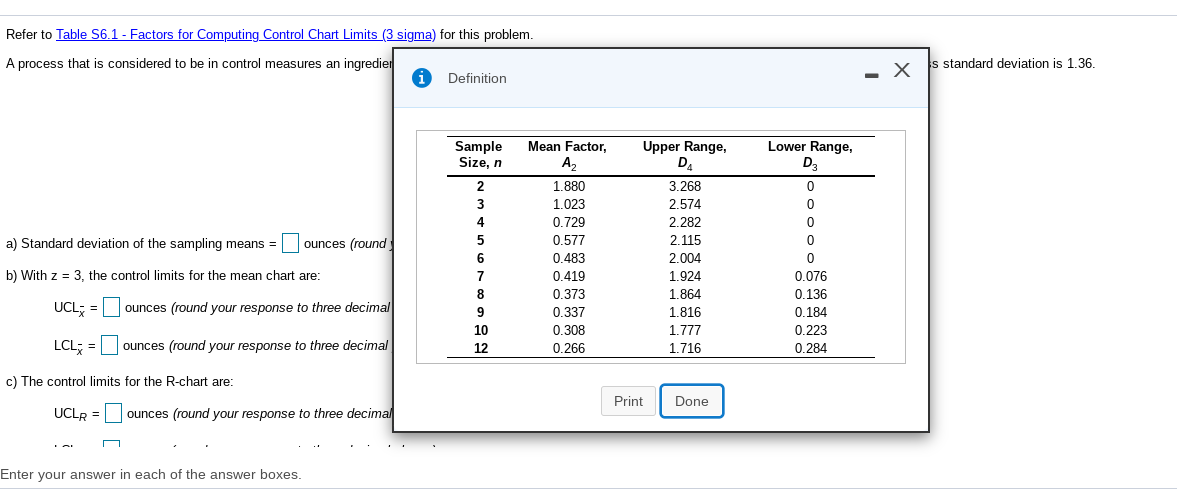Click the A2 value 1.880

coord(569,187)
